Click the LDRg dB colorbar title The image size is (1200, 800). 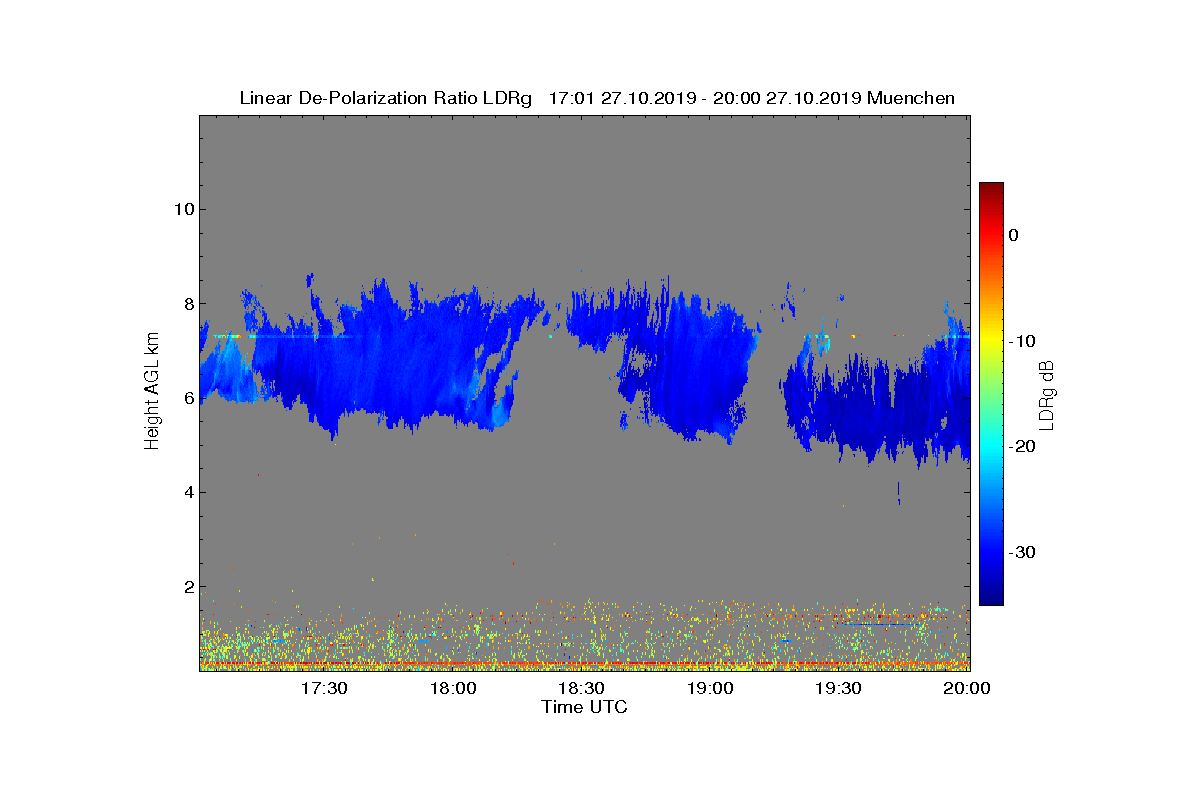click(x=1047, y=394)
